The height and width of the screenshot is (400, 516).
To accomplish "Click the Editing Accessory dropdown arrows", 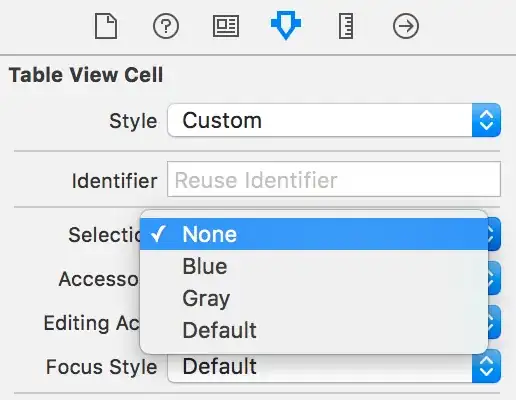I will 494,322.
